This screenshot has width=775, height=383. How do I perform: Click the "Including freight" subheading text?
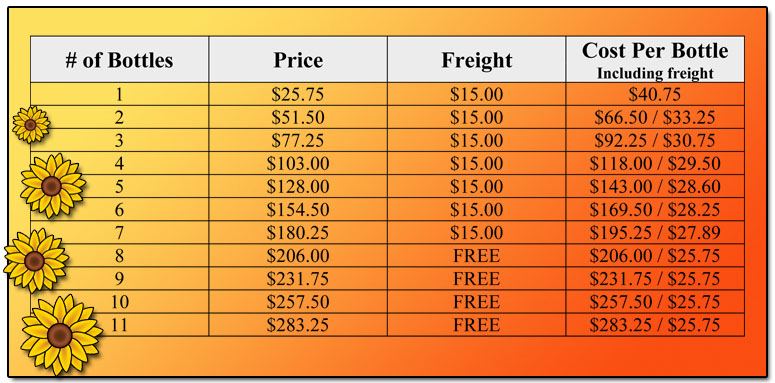[x=655, y=73]
